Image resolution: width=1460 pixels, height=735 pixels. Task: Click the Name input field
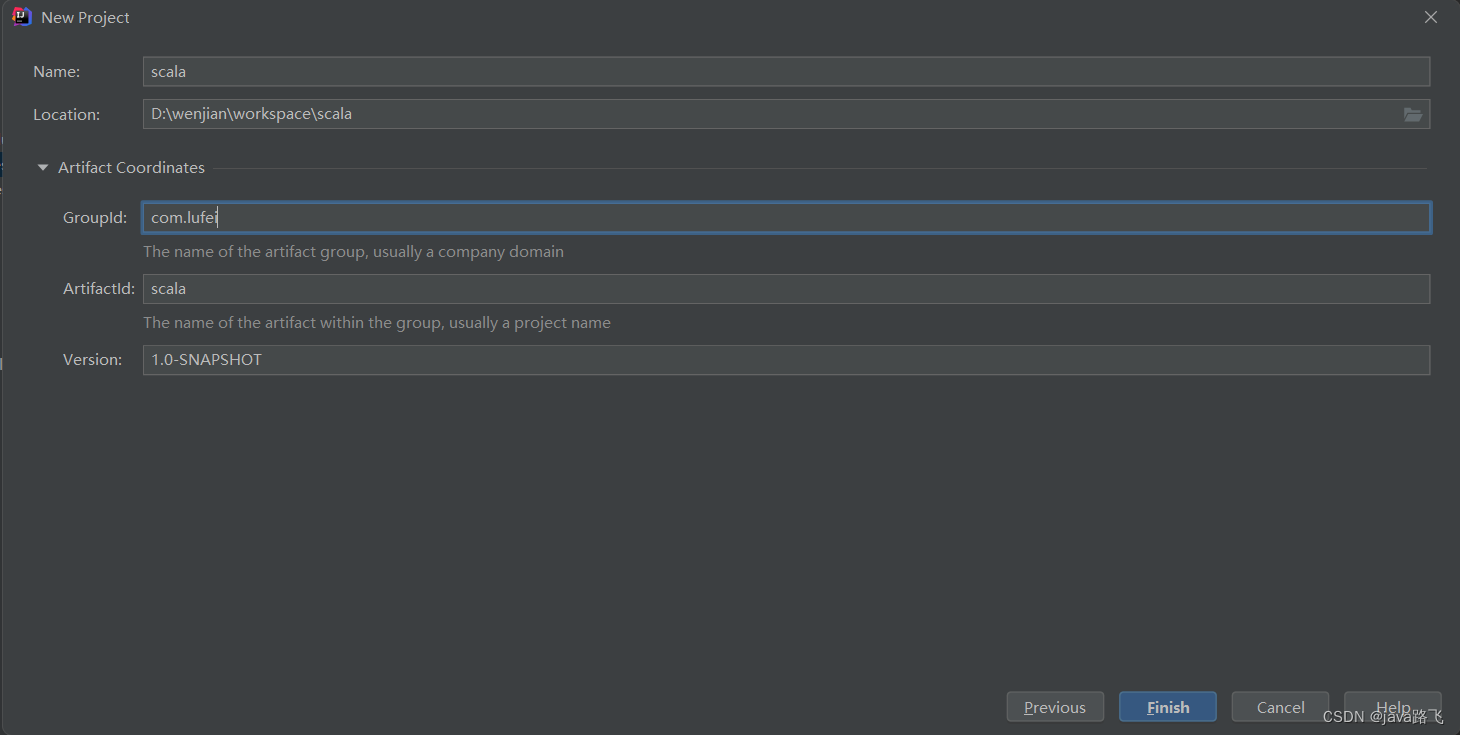(x=786, y=72)
